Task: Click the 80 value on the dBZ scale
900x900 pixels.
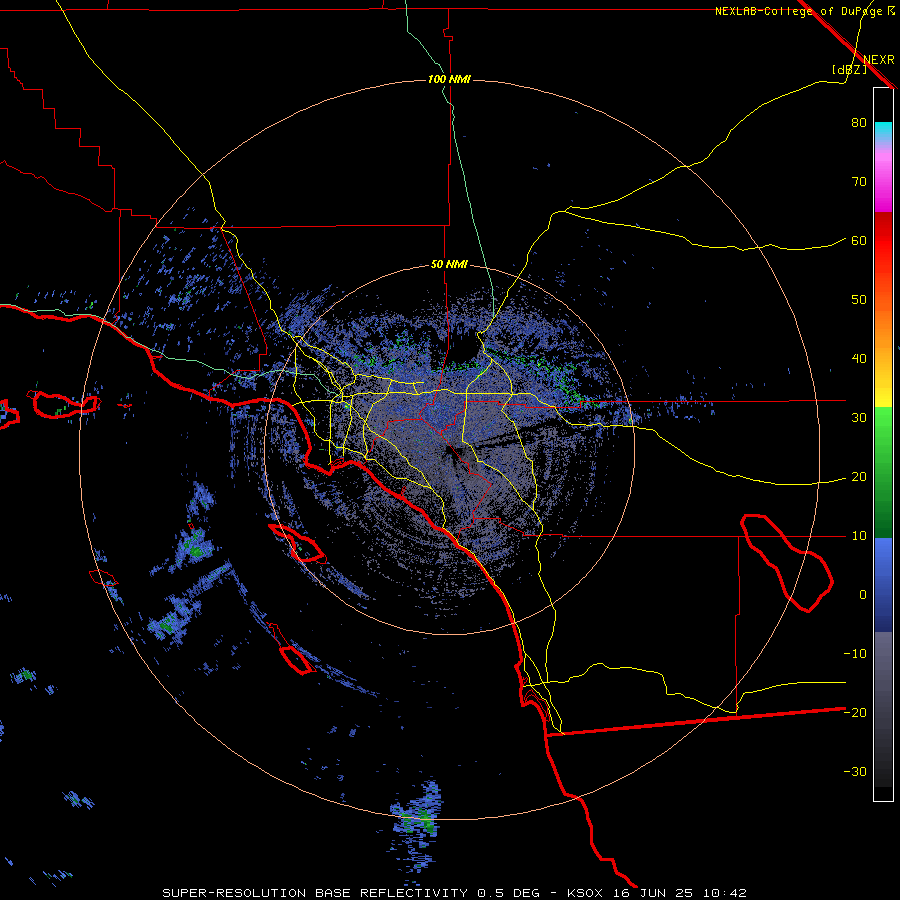Action: tap(859, 123)
